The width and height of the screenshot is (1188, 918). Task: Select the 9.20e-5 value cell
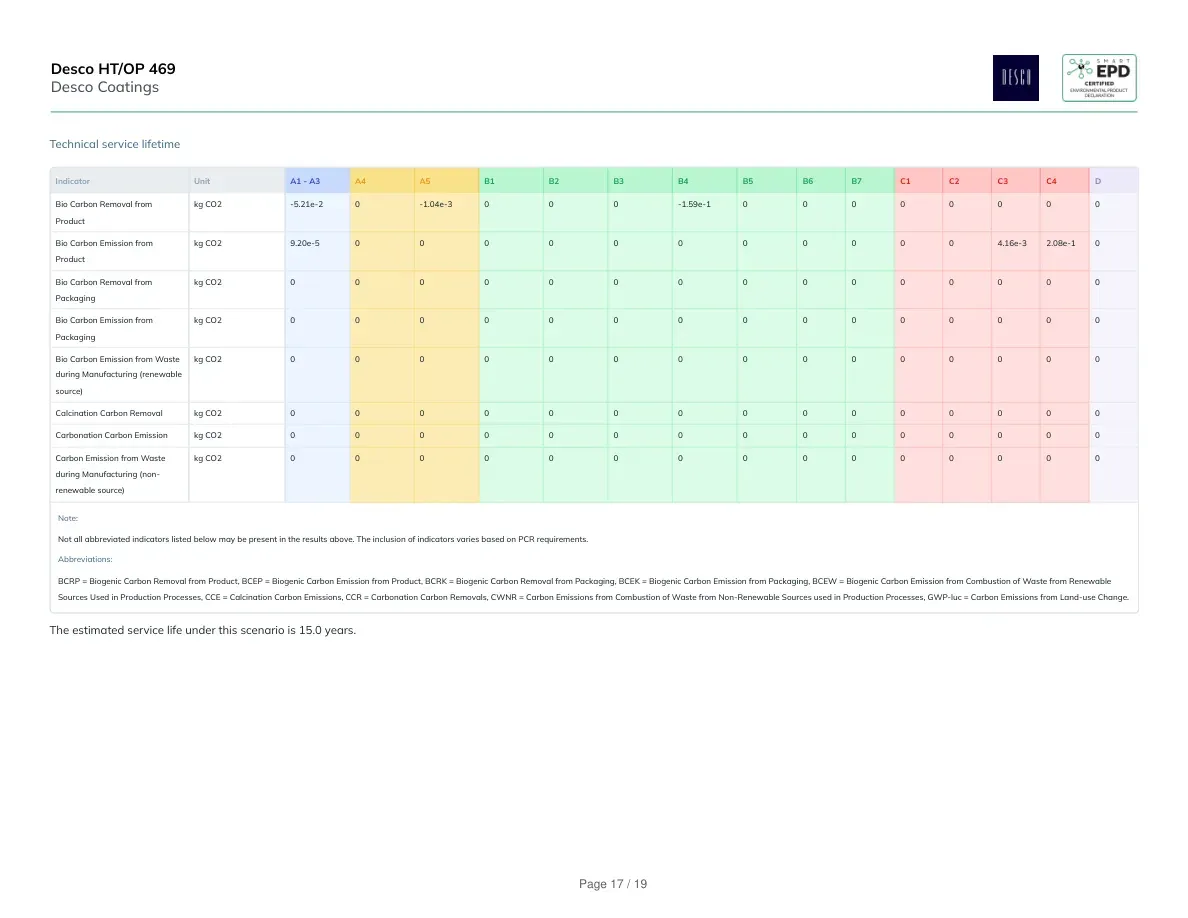pos(305,243)
